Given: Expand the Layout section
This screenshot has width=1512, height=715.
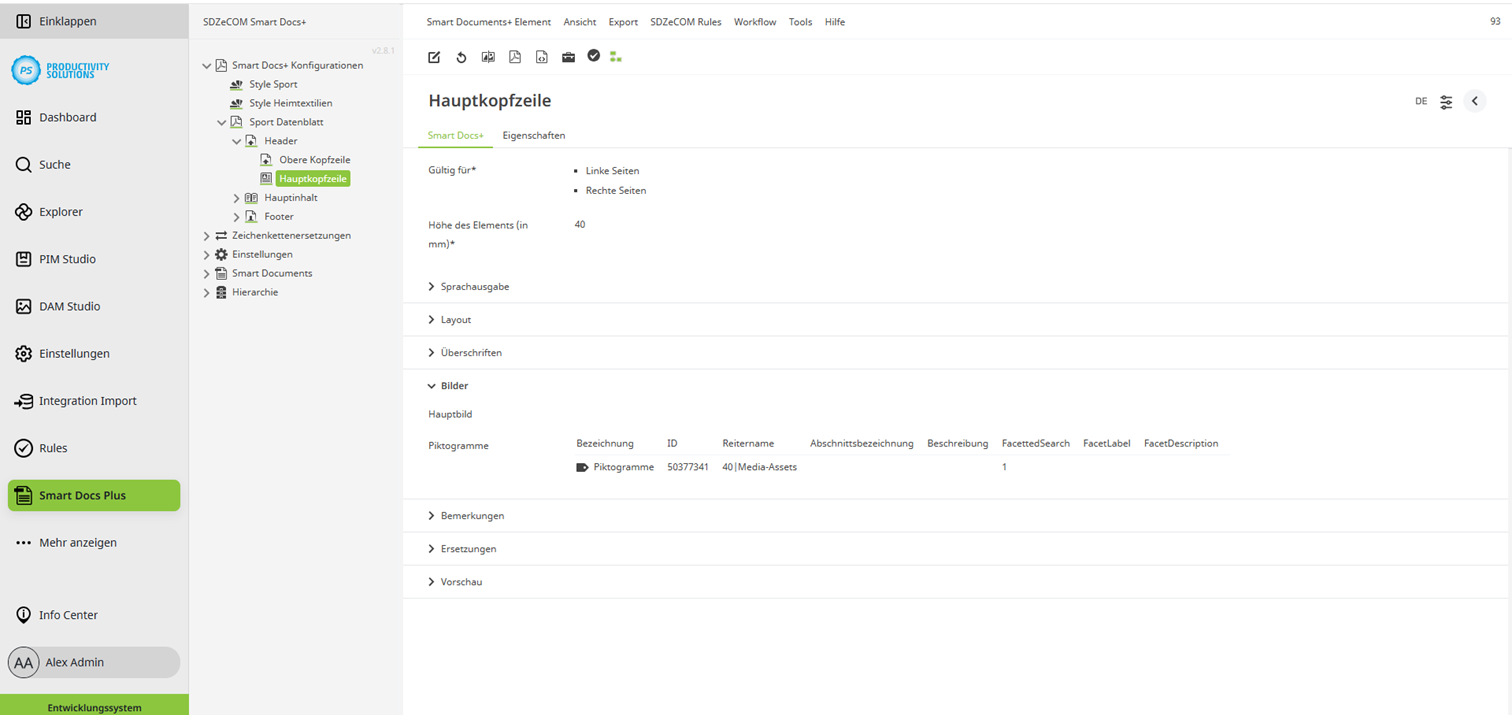Looking at the screenshot, I should (455, 319).
